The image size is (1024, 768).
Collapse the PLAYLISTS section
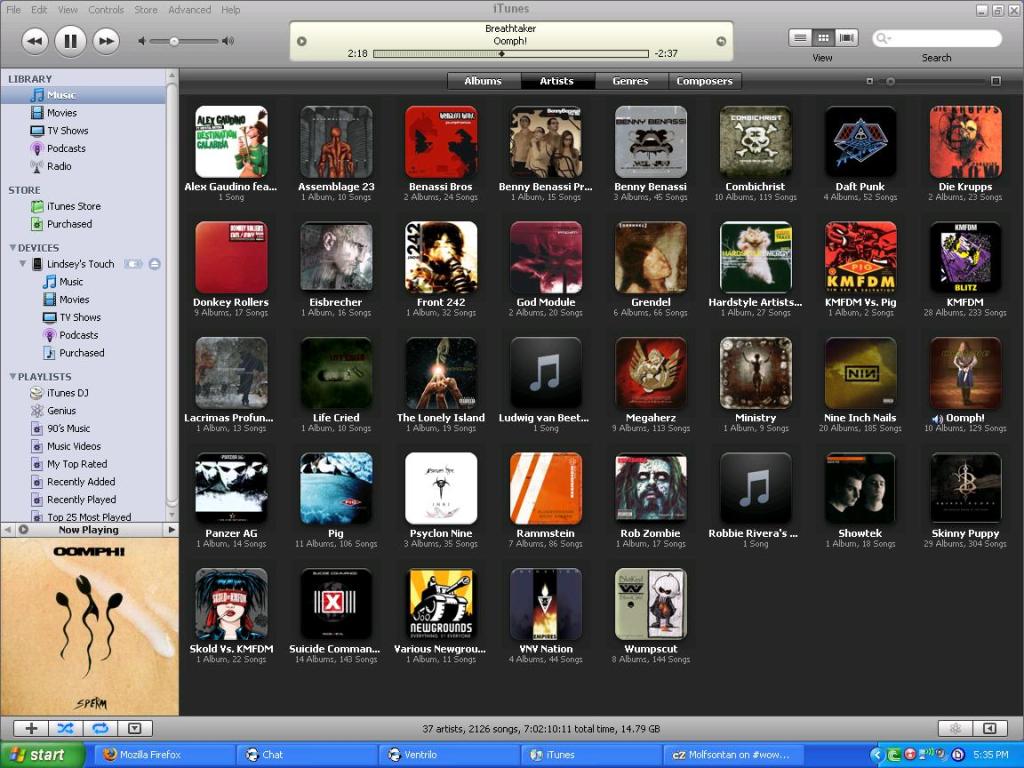coord(13,377)
